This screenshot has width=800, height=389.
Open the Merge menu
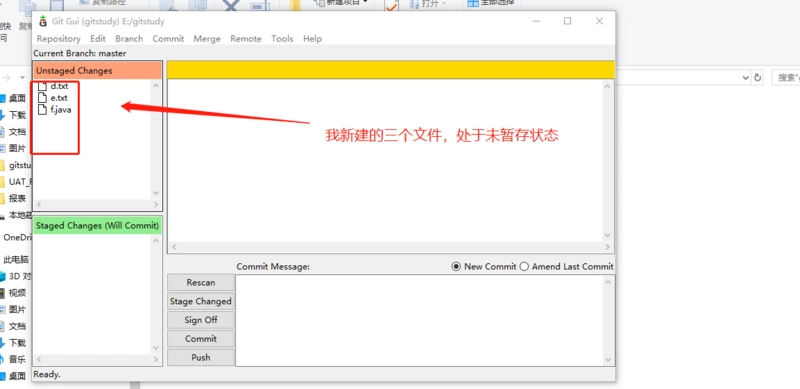pos(207,39)
